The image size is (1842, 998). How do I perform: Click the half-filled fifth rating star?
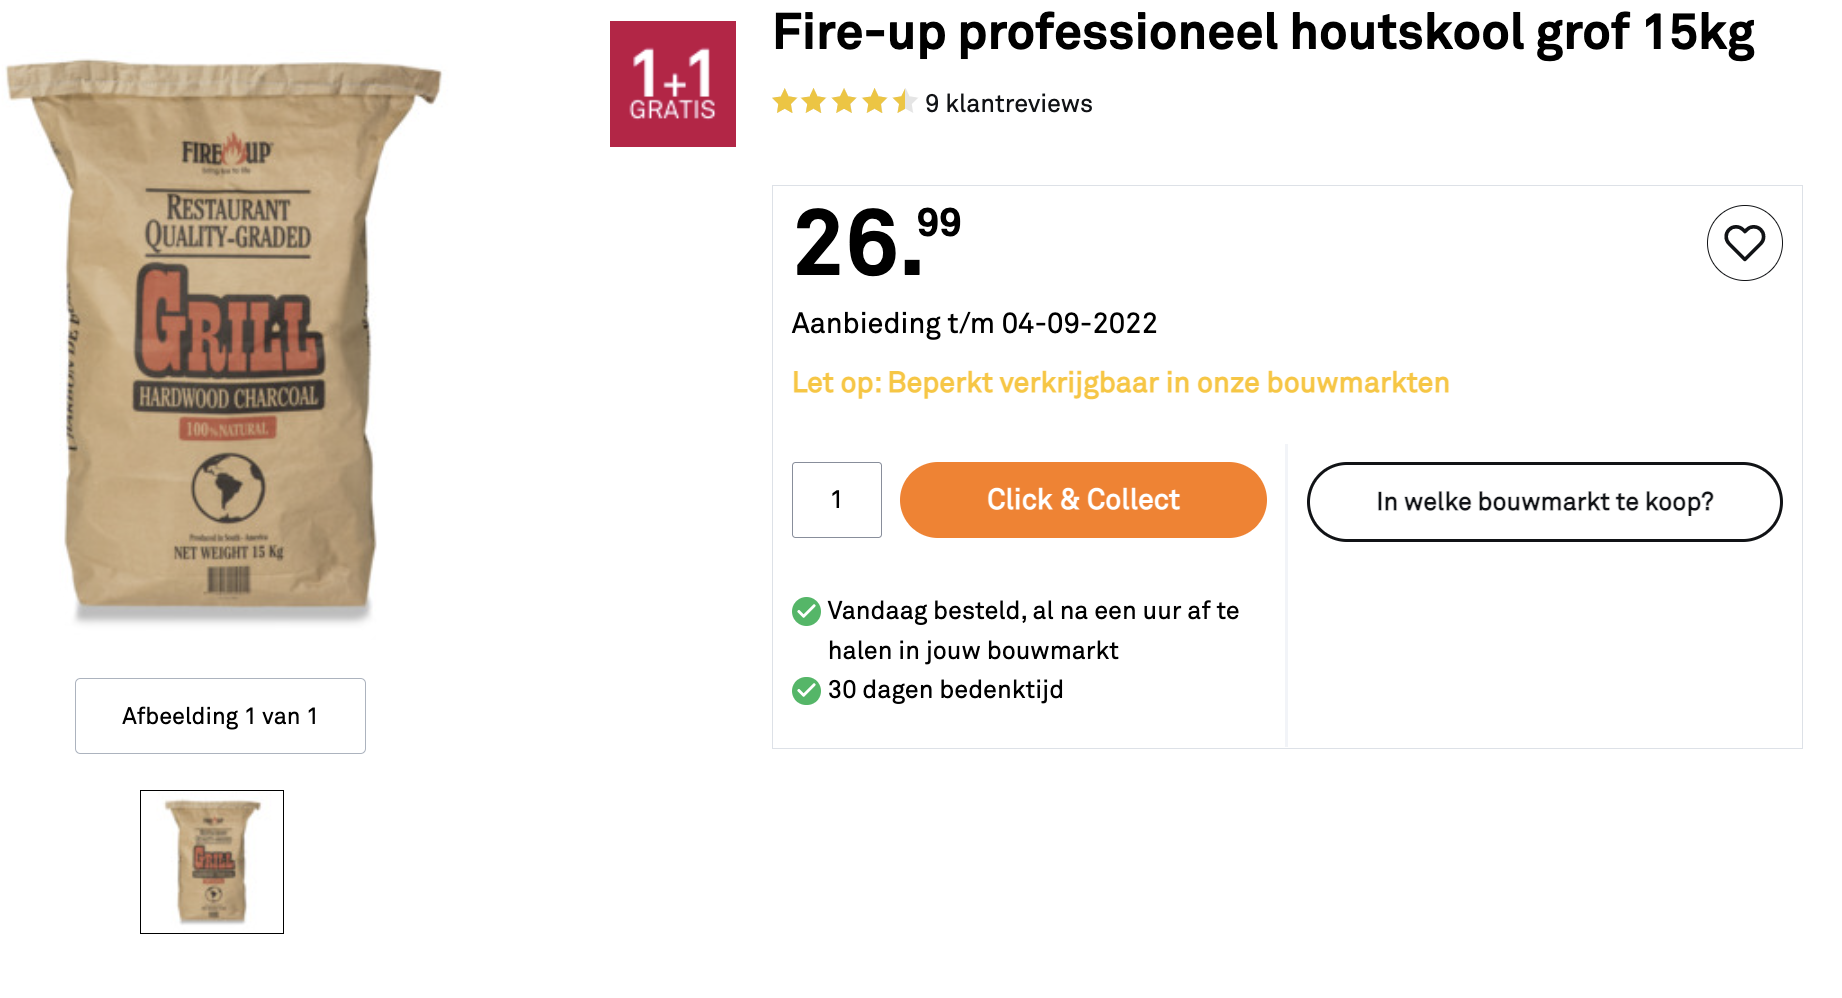tap(904, 102)
